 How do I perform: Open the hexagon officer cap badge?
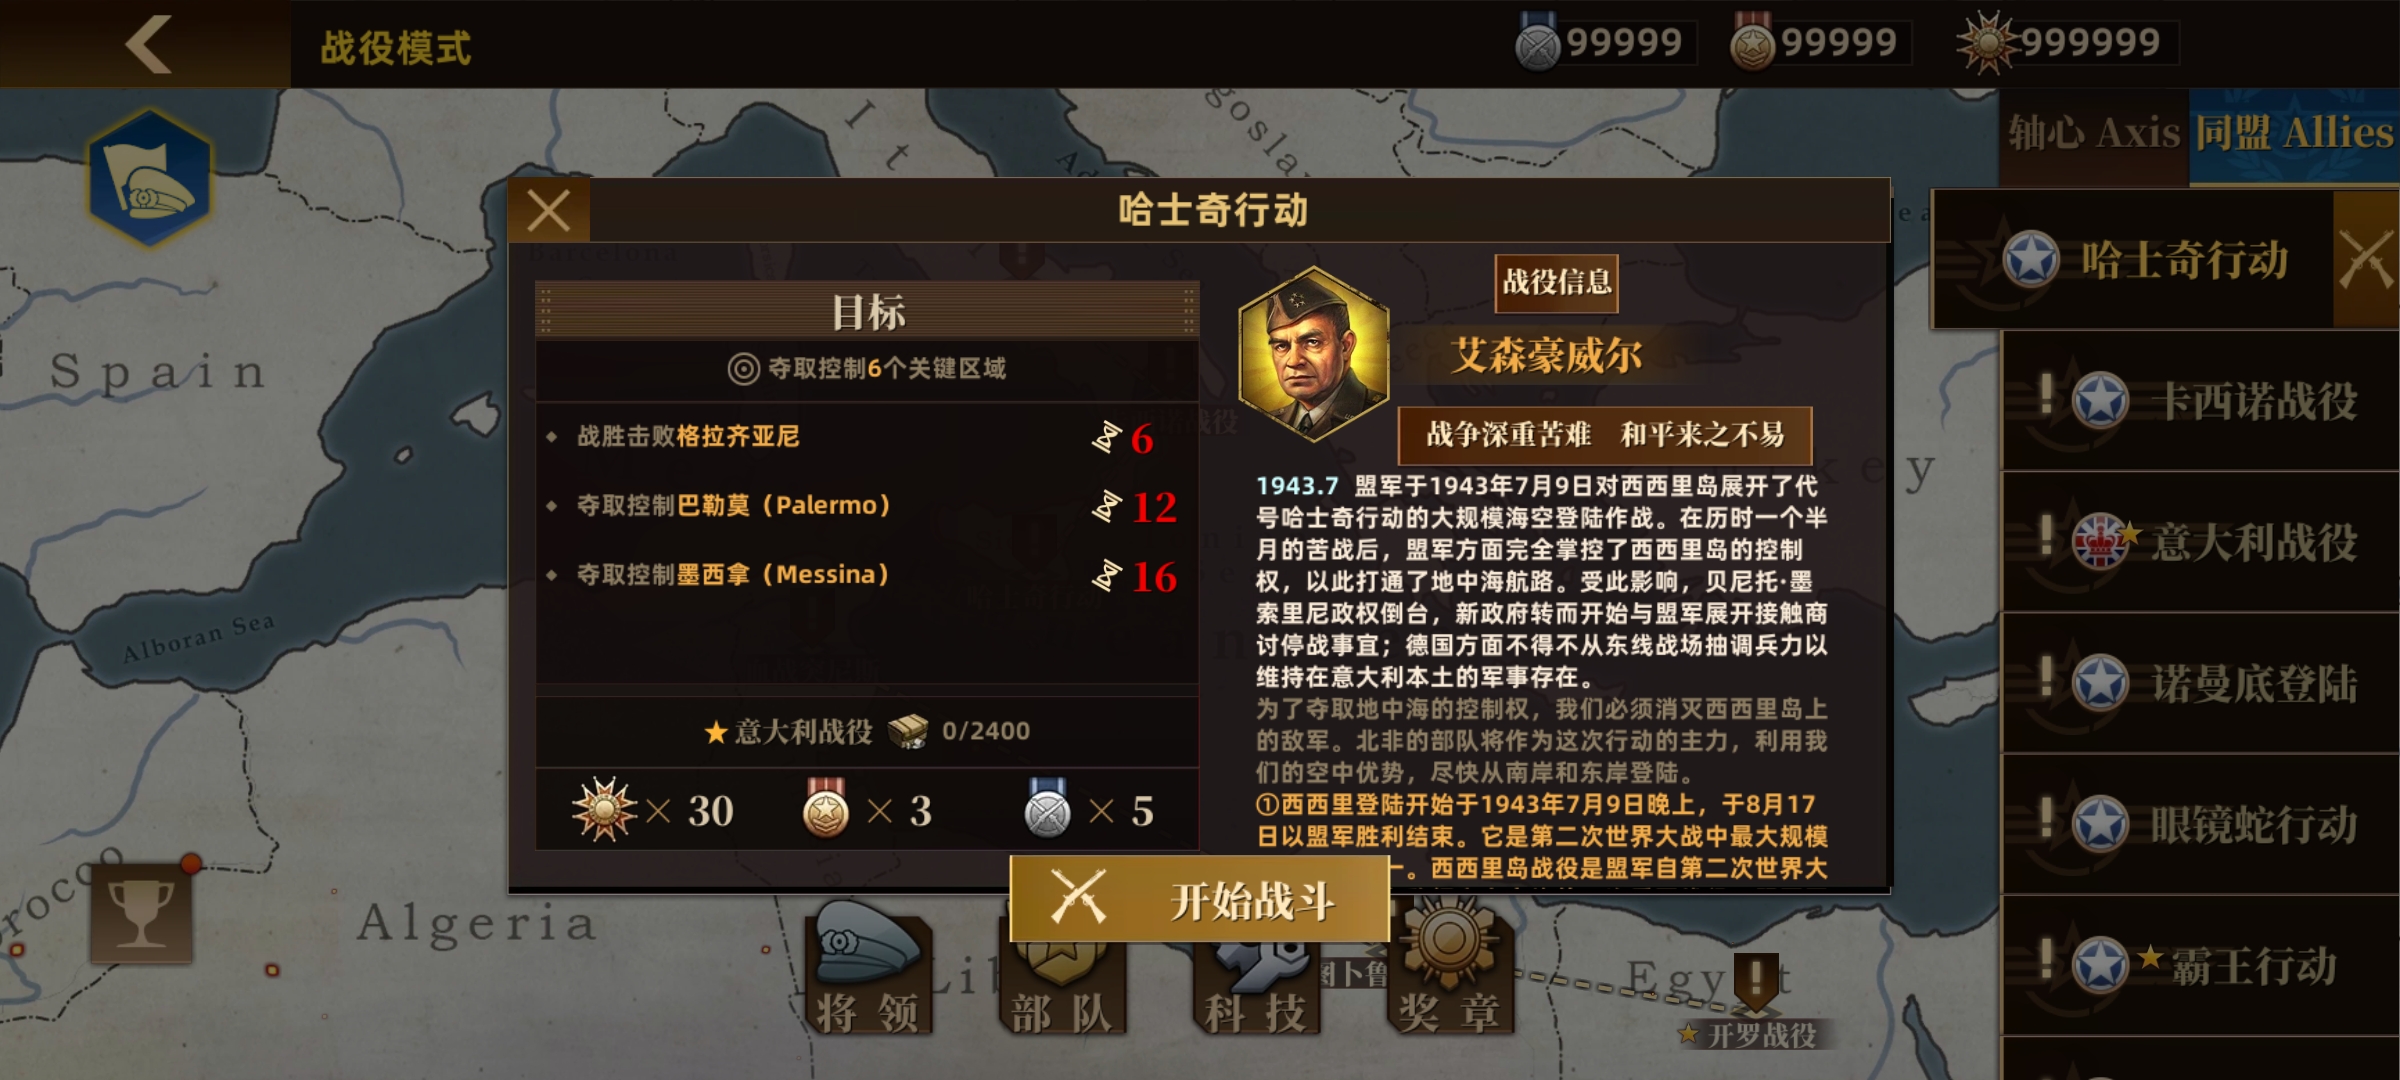click(x=150, y=178)
